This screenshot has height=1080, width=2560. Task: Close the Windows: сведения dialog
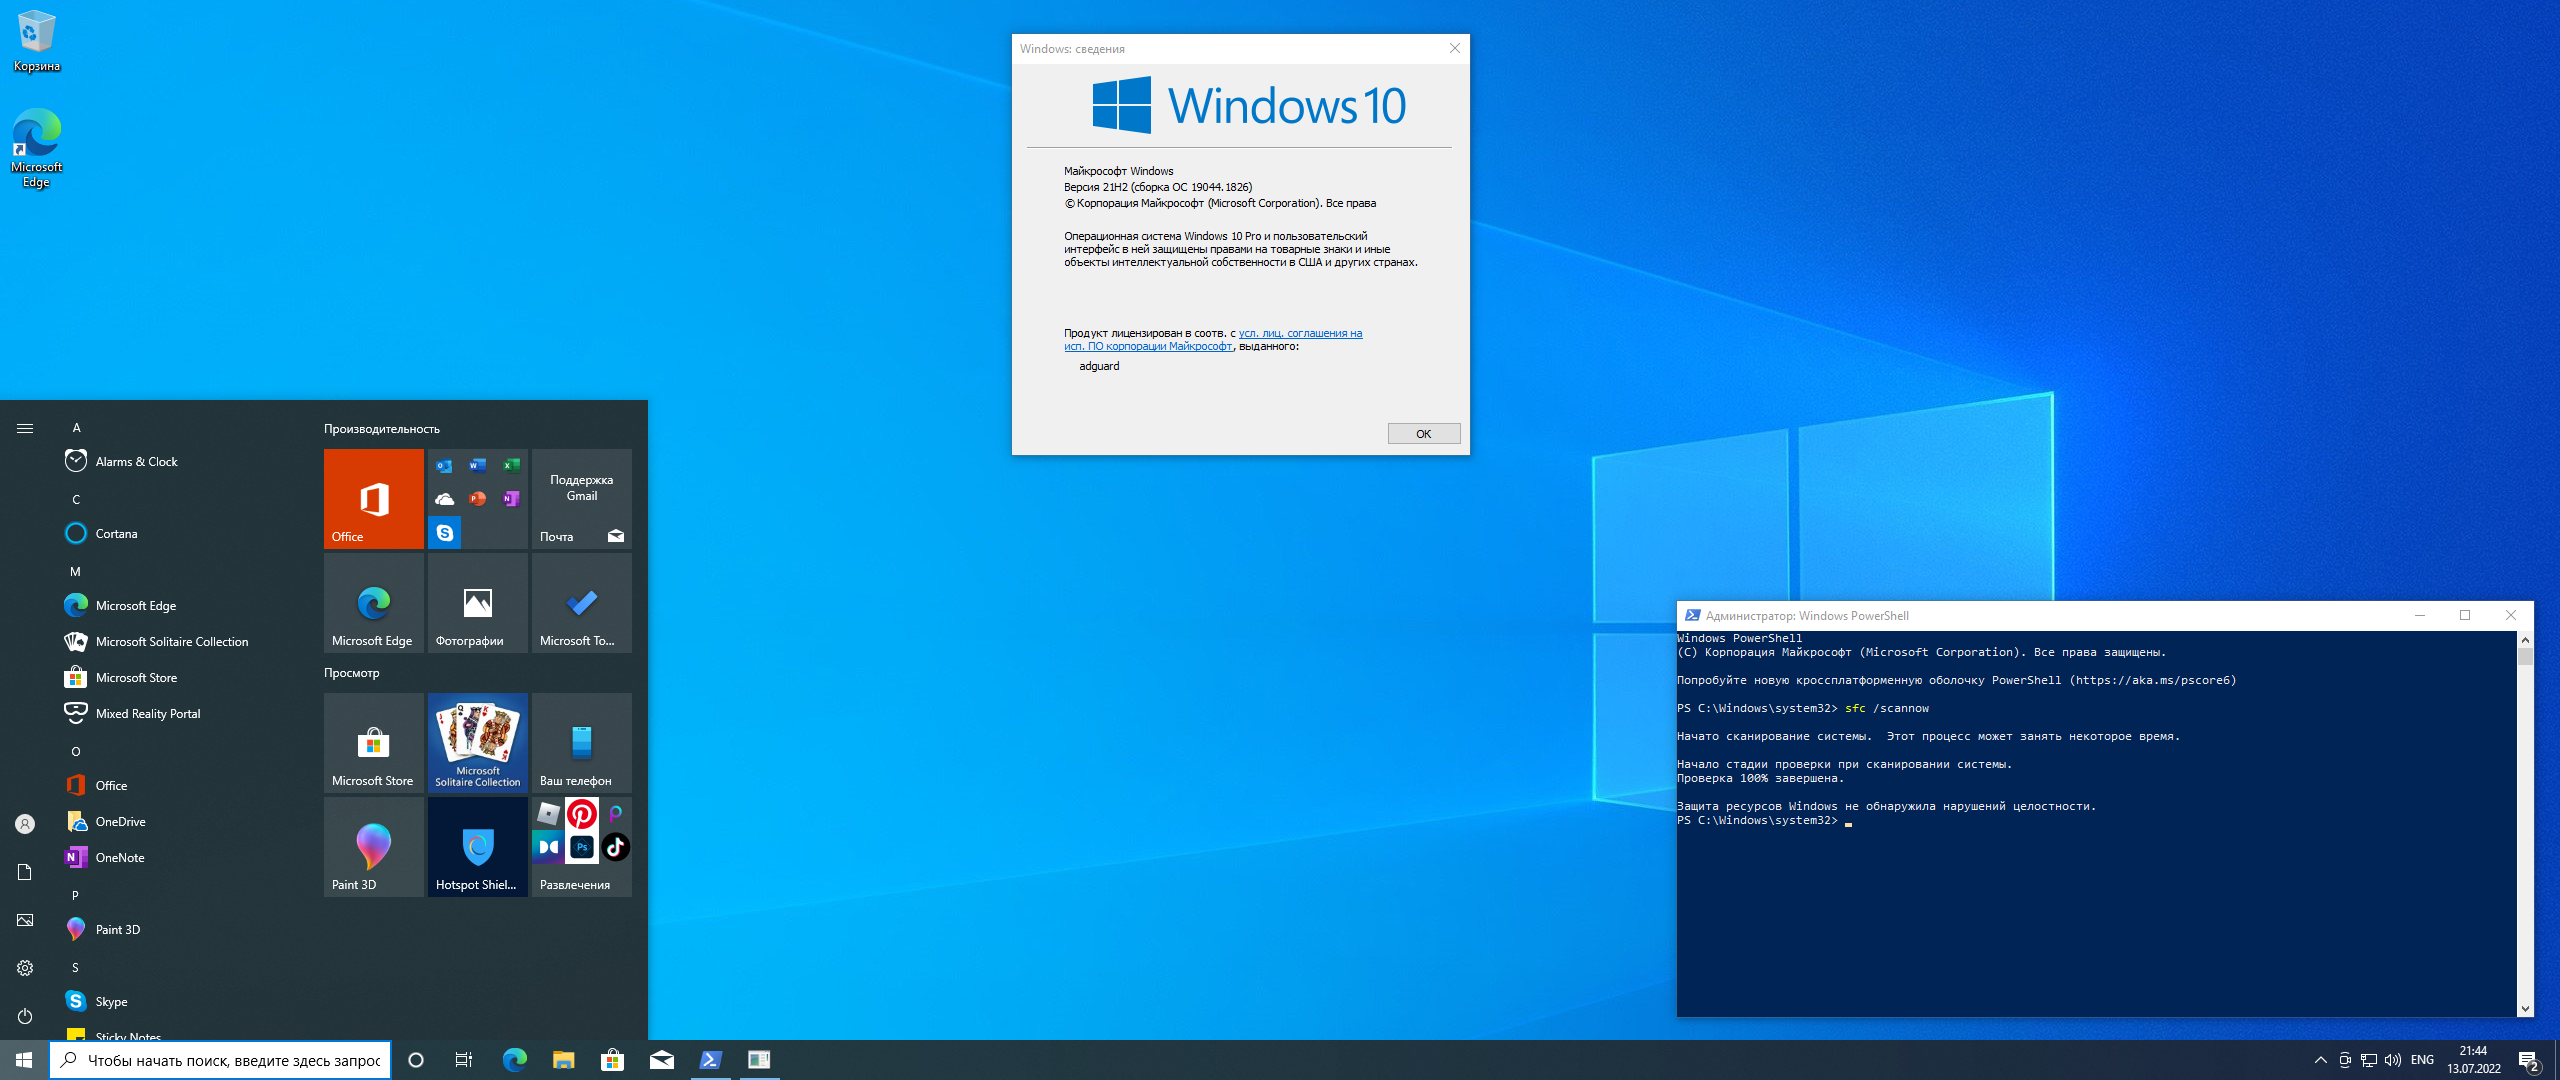pyautogui.click(x=1455, y=48)
